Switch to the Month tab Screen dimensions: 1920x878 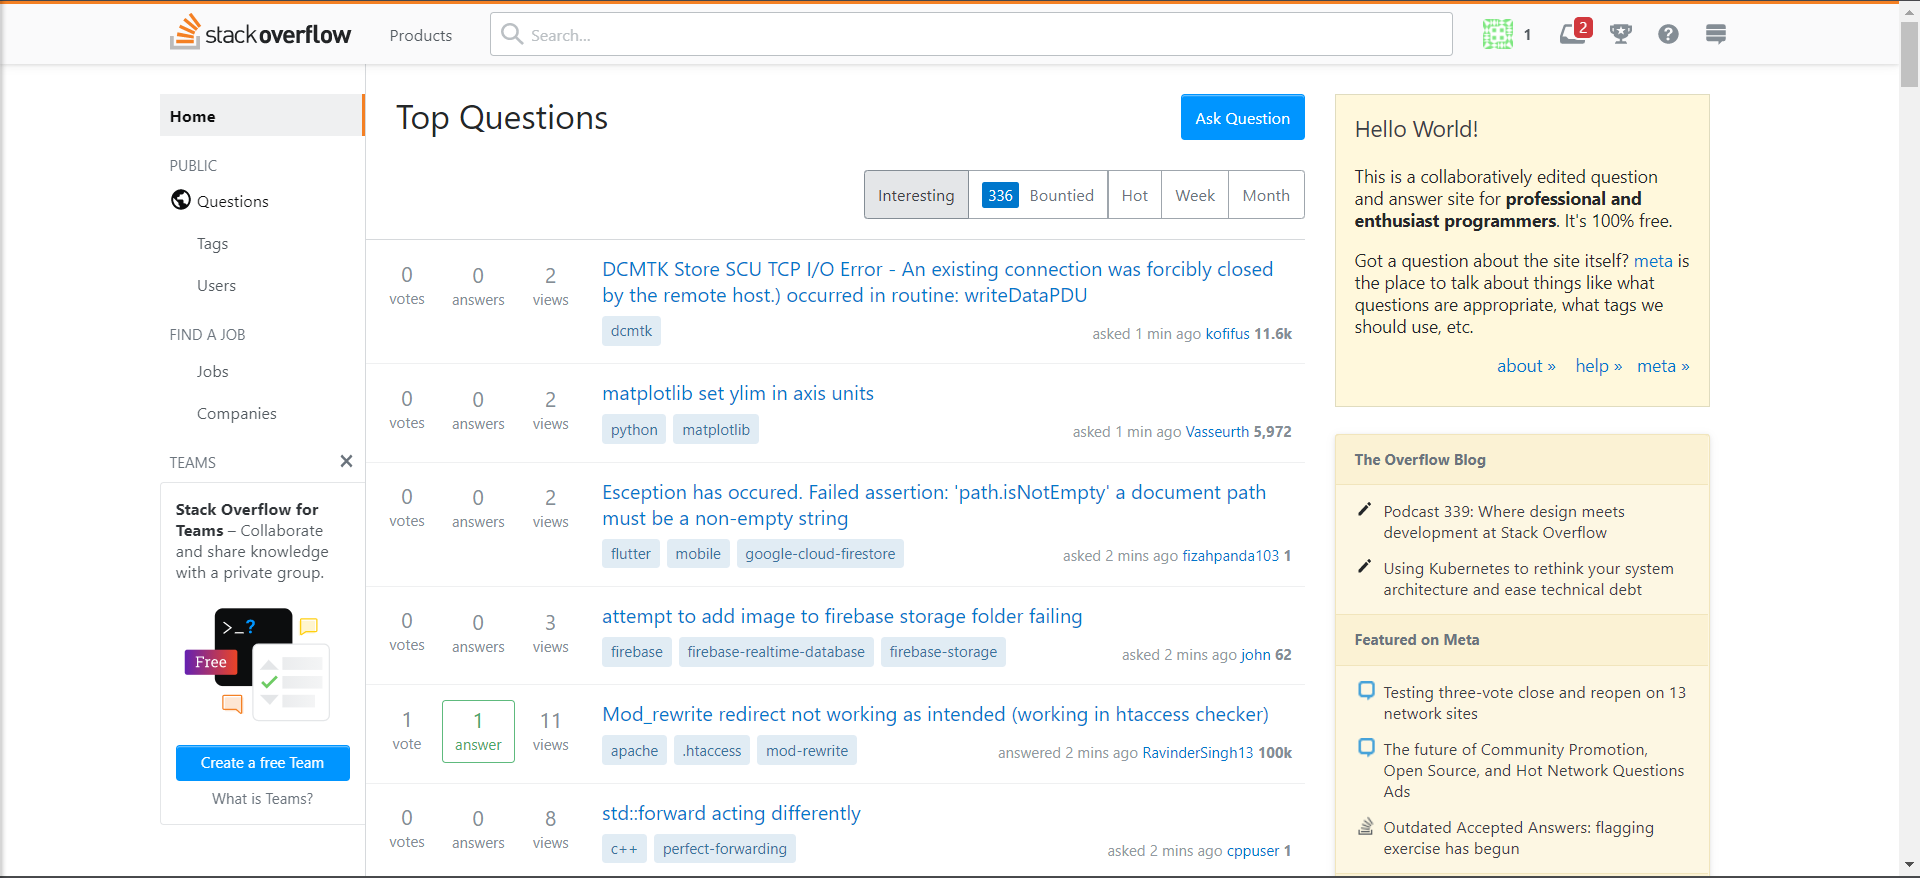1266,195
